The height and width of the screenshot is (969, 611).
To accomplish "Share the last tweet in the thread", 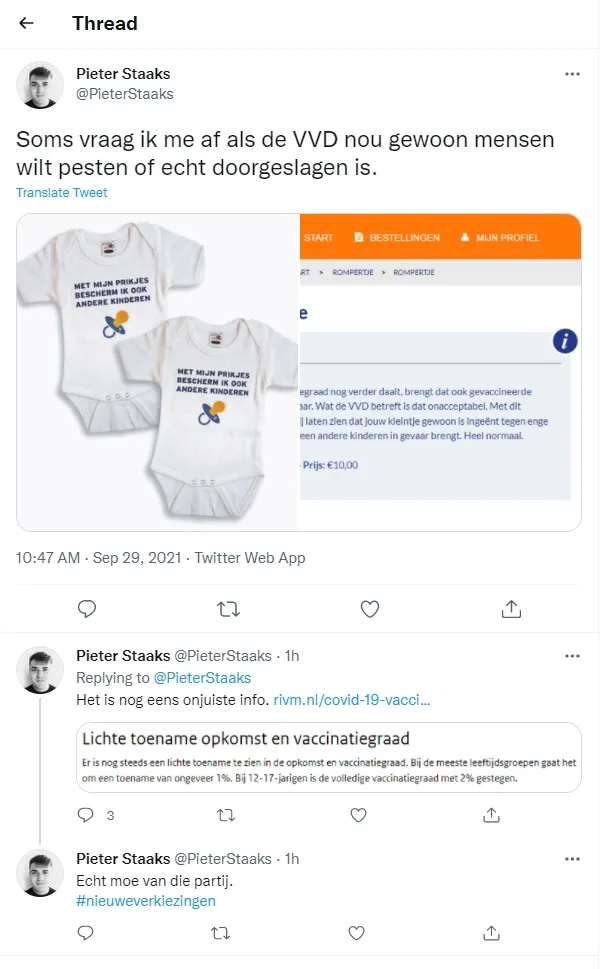I will pos(490,932).
